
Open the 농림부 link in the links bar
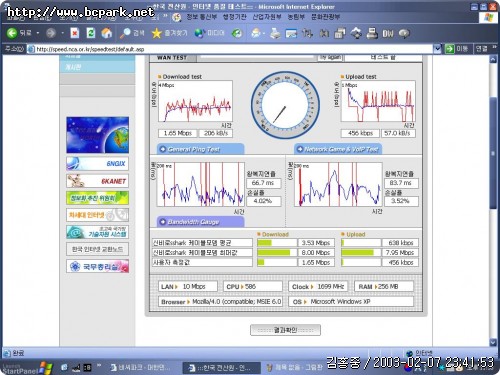(296, 17)
